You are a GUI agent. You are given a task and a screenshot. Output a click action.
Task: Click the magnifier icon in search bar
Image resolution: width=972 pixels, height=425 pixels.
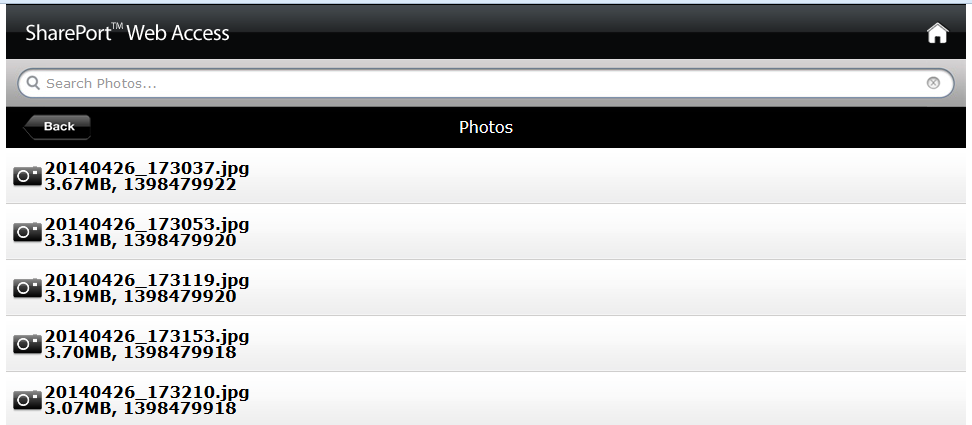(x=33, y=83)
